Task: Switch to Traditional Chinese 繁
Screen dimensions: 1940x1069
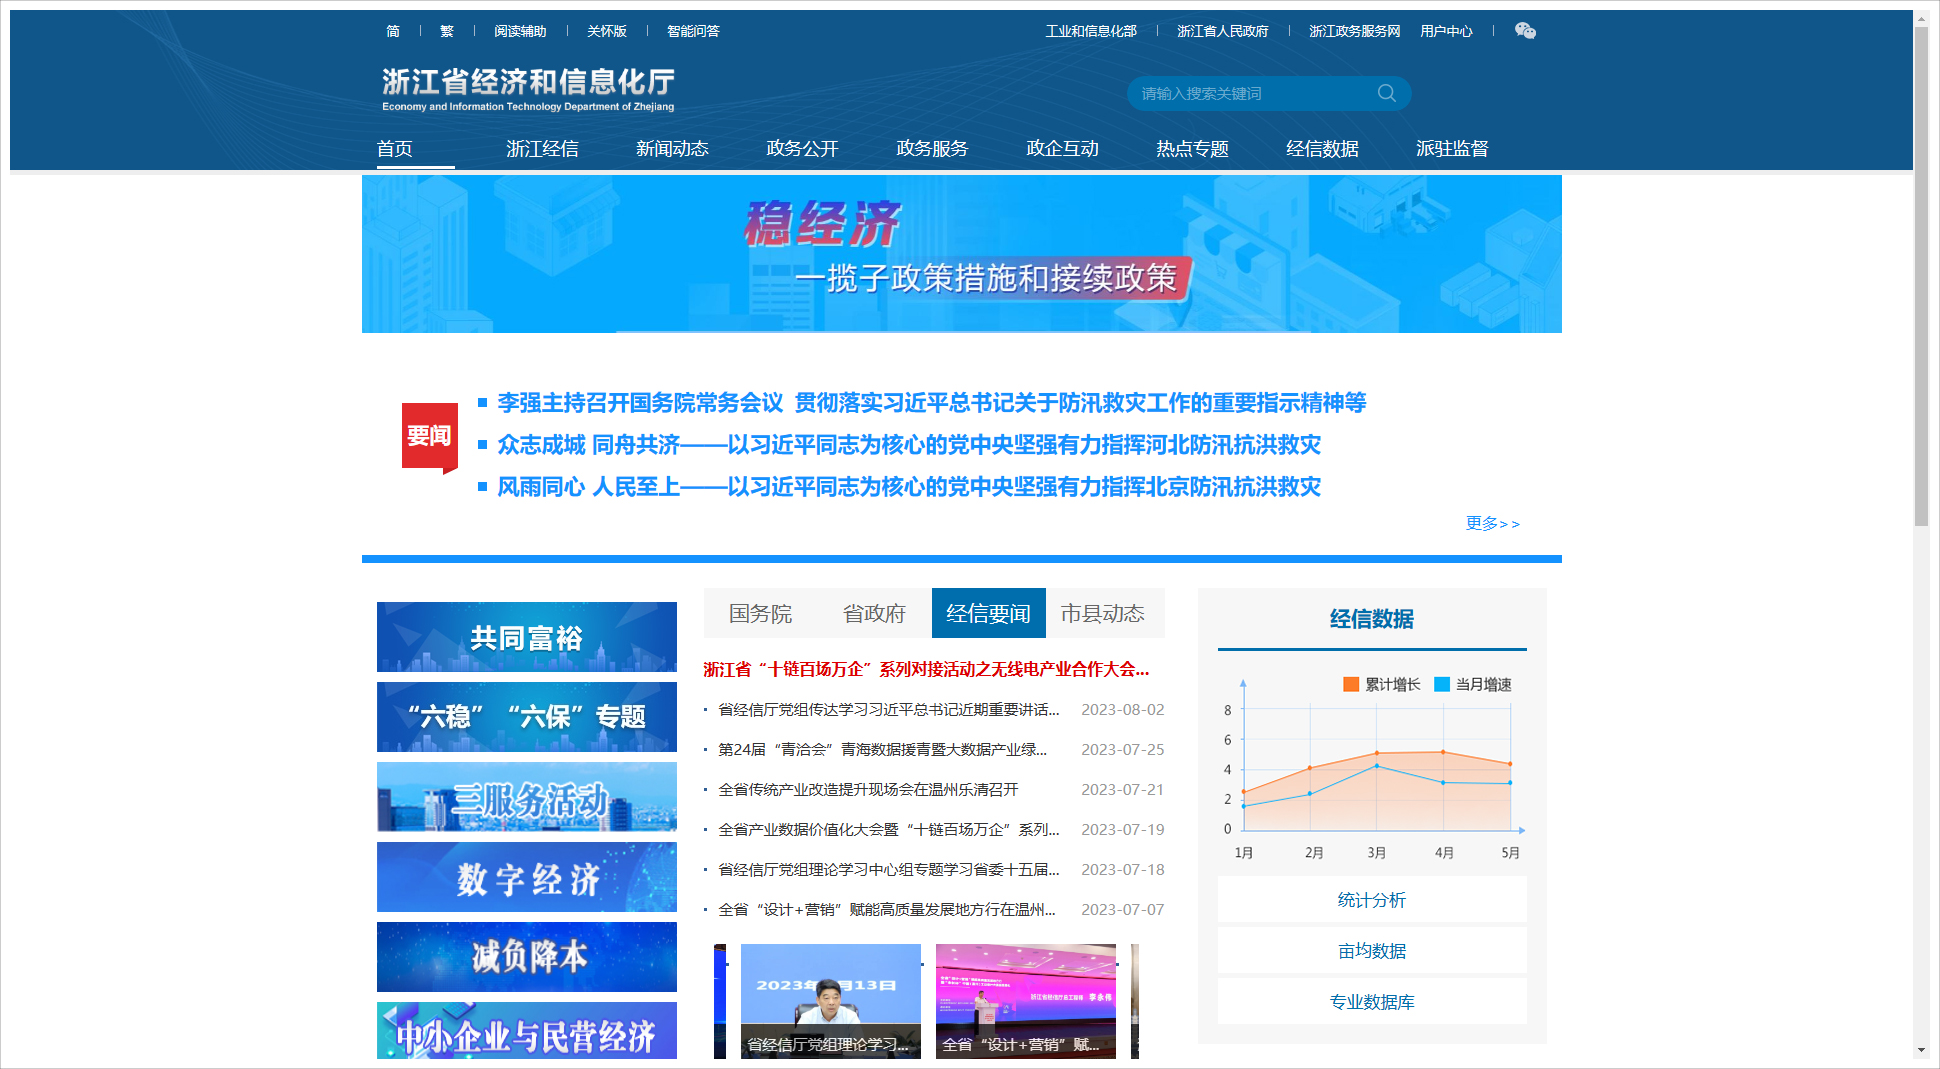Action: (447, 31)
